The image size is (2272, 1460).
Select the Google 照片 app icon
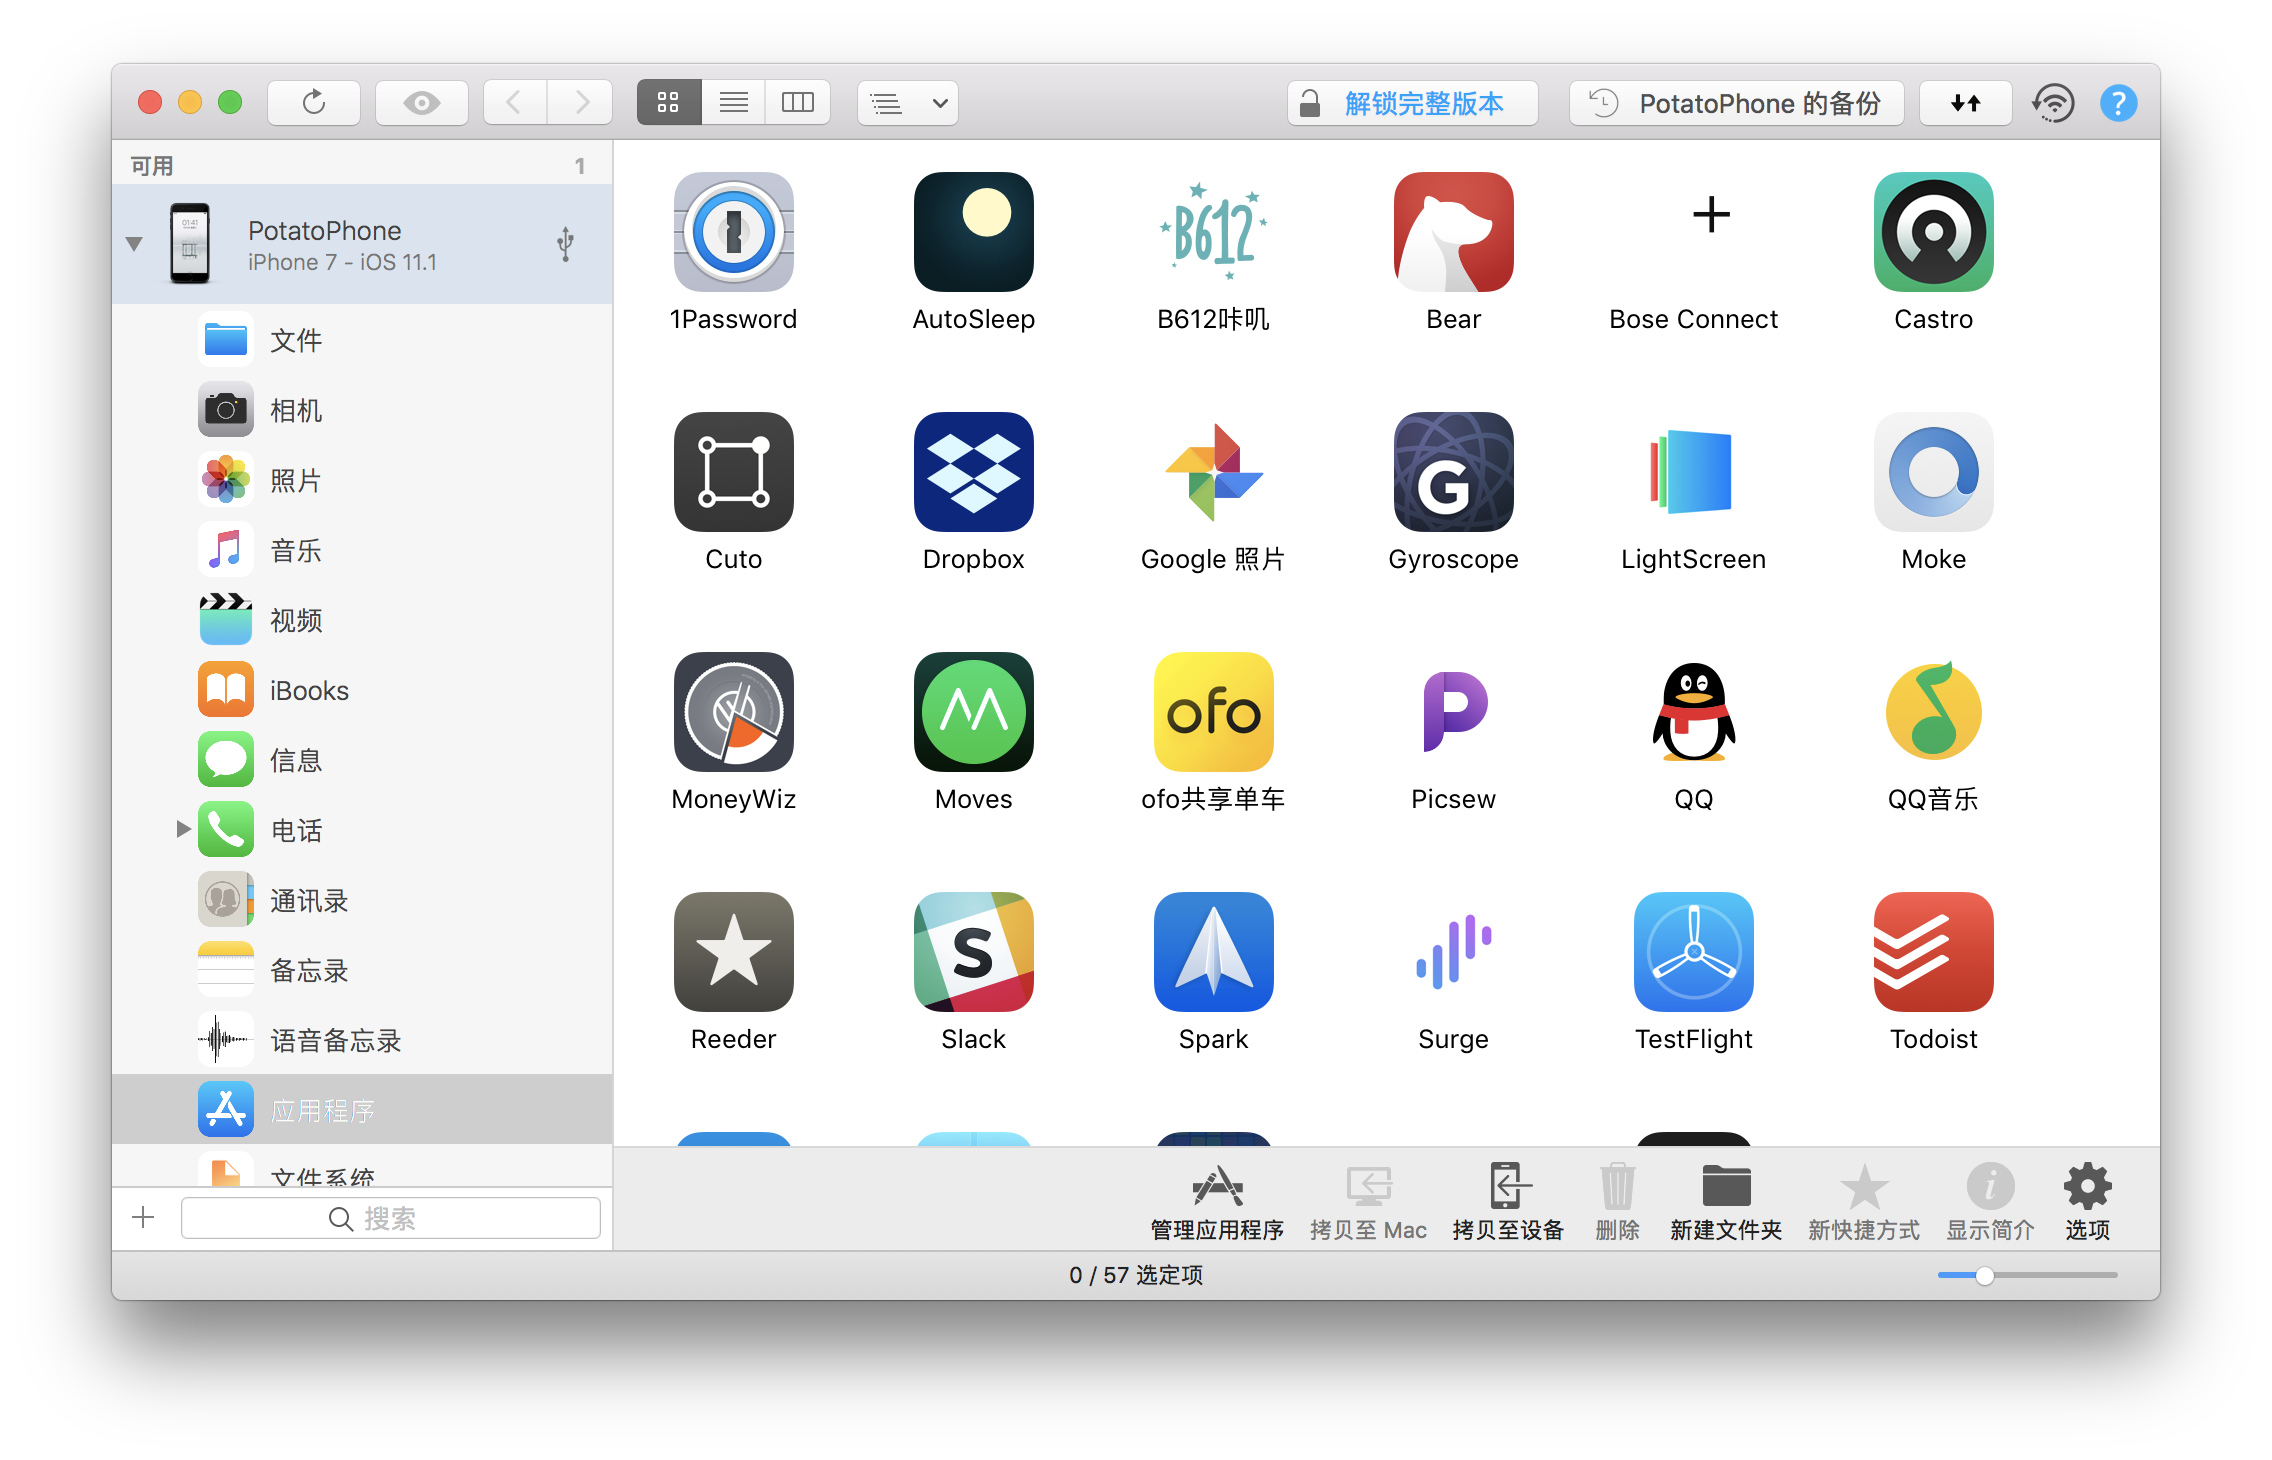[1213, 472]
